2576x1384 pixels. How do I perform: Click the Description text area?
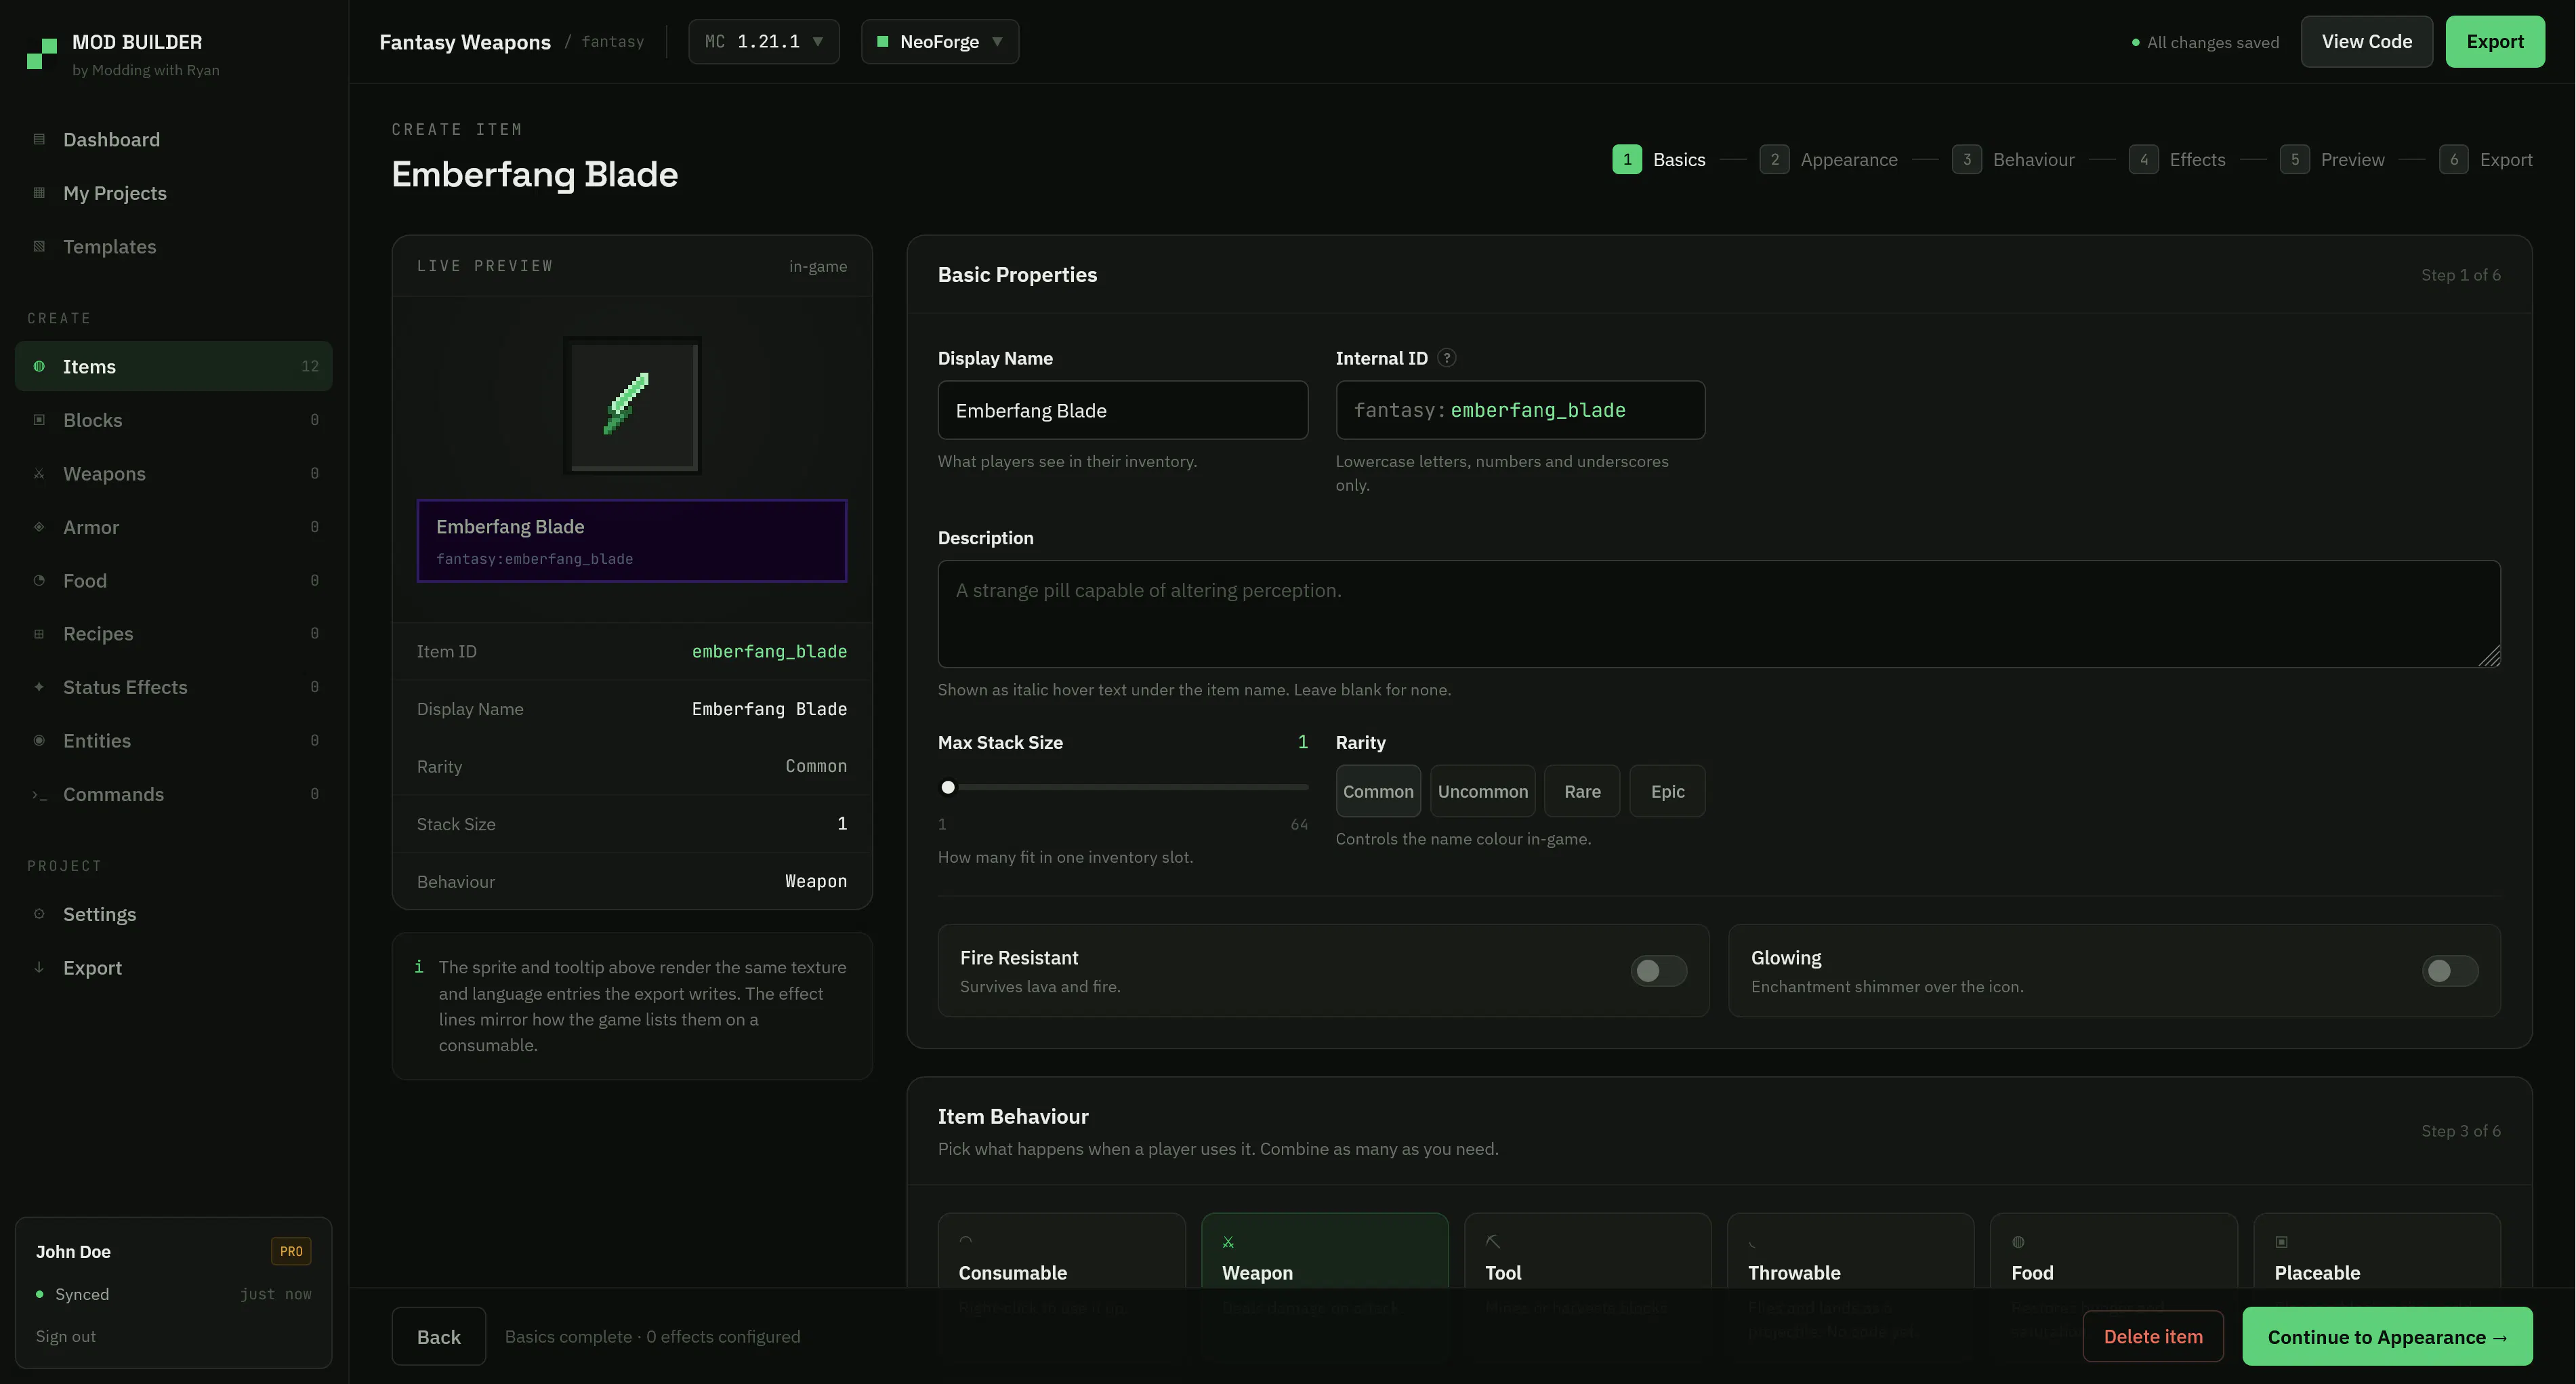tap(1719, 614)
